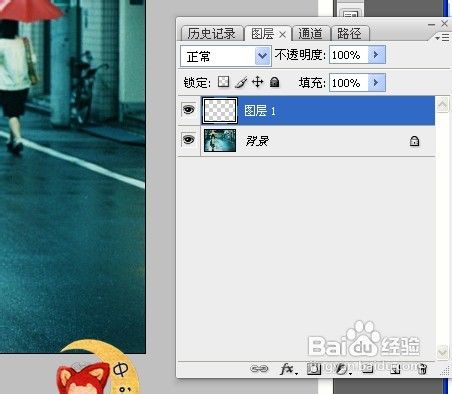Click the 填充 100% value field
The width and height of the screenshot is (452, 394).
(349, 82)
